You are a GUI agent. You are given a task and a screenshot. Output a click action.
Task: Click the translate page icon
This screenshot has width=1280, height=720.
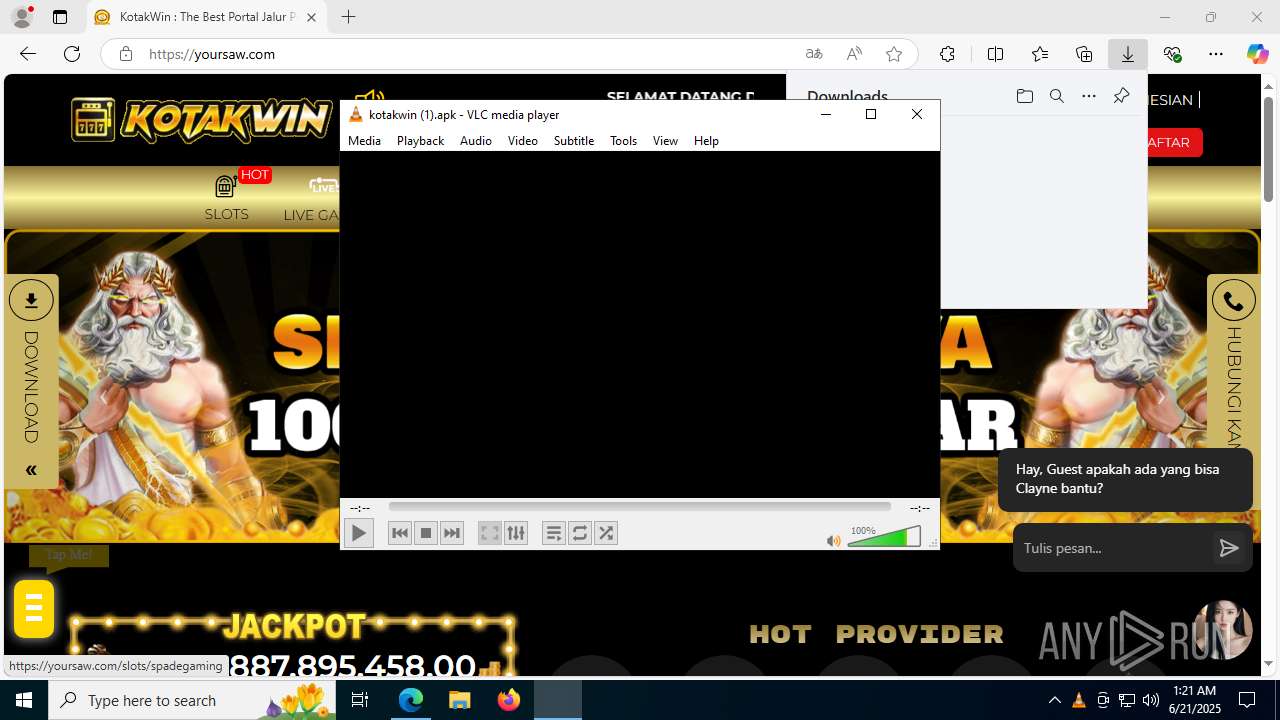tap(814, 54)
